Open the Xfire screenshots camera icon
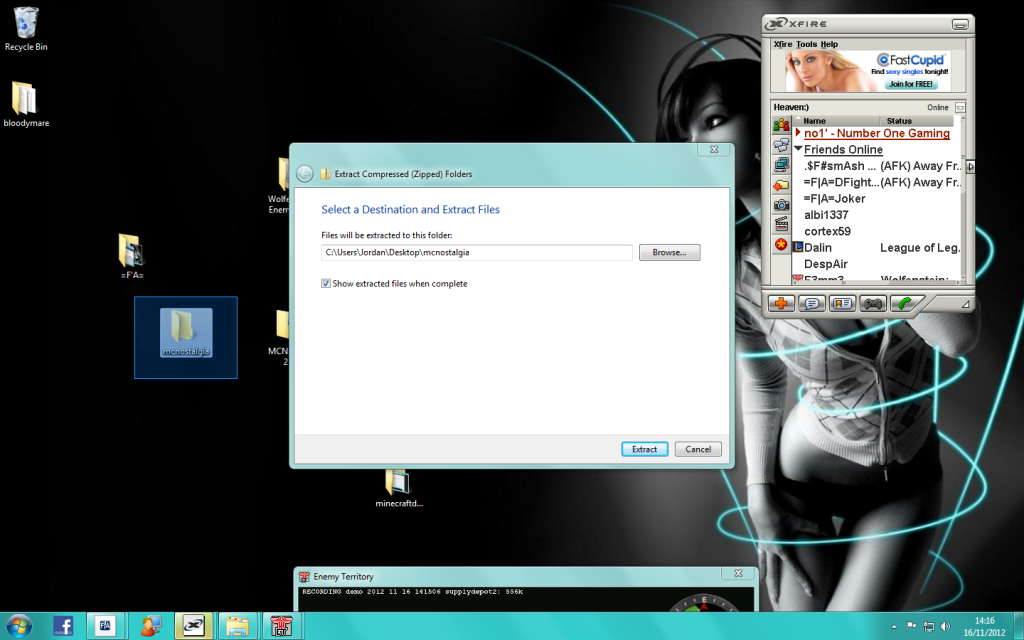Viewport: 1024px width, 640px height. click(781, 204)
